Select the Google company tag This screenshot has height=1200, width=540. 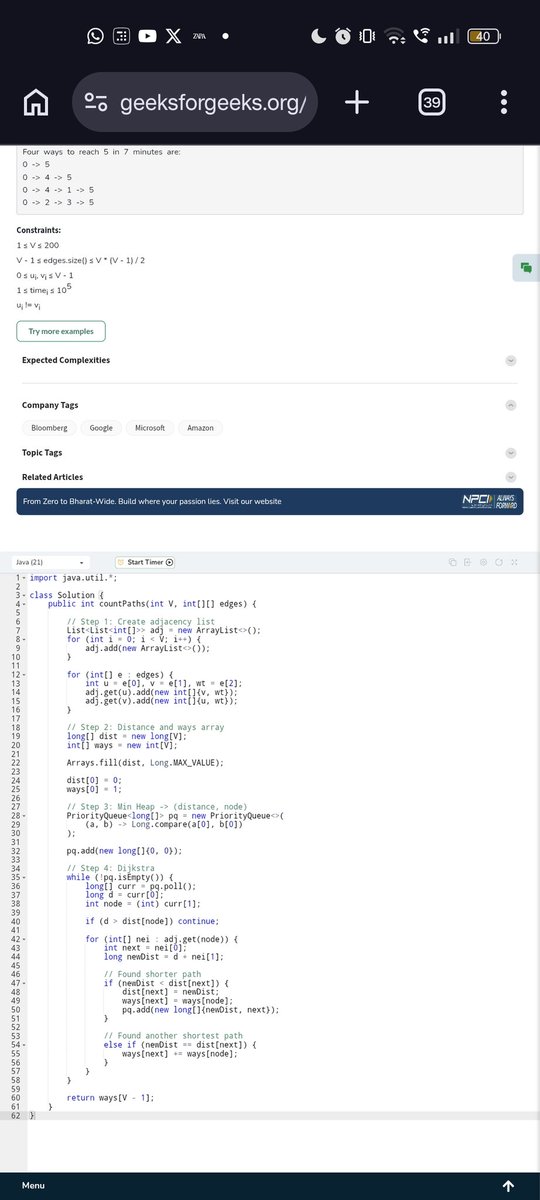click(x=101, y=428)
